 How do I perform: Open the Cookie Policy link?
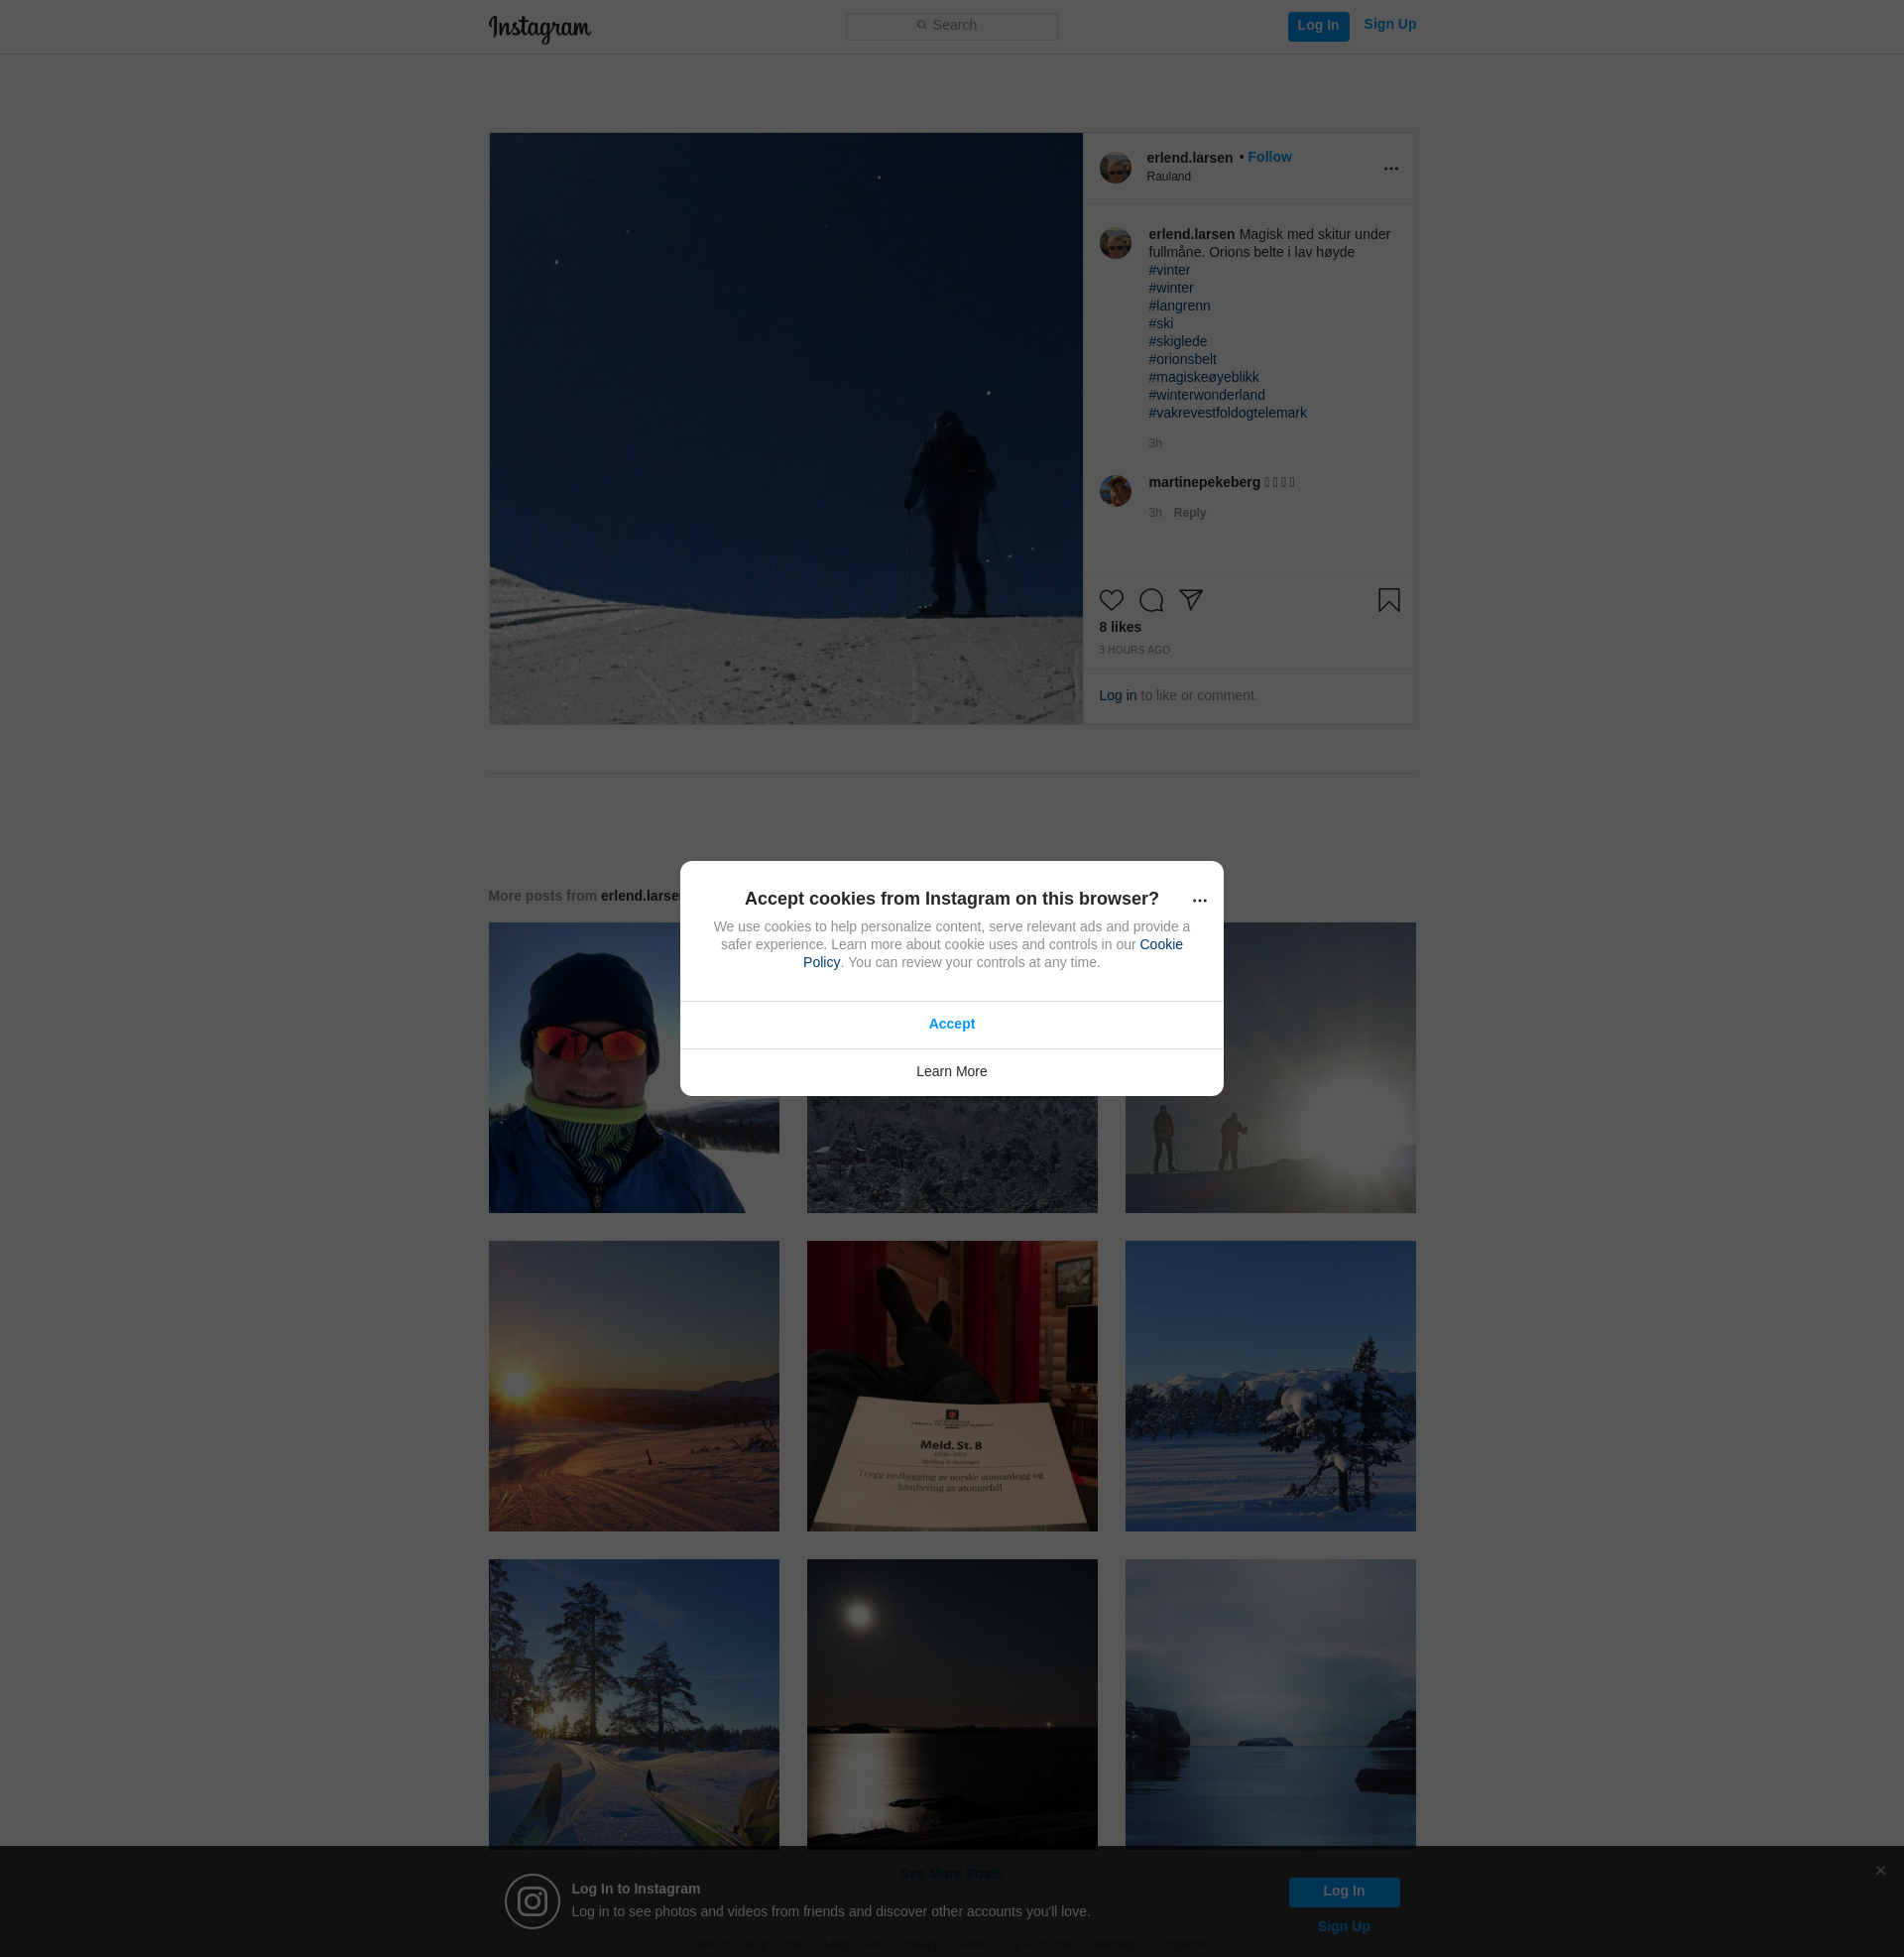(x=1160, y=944)
